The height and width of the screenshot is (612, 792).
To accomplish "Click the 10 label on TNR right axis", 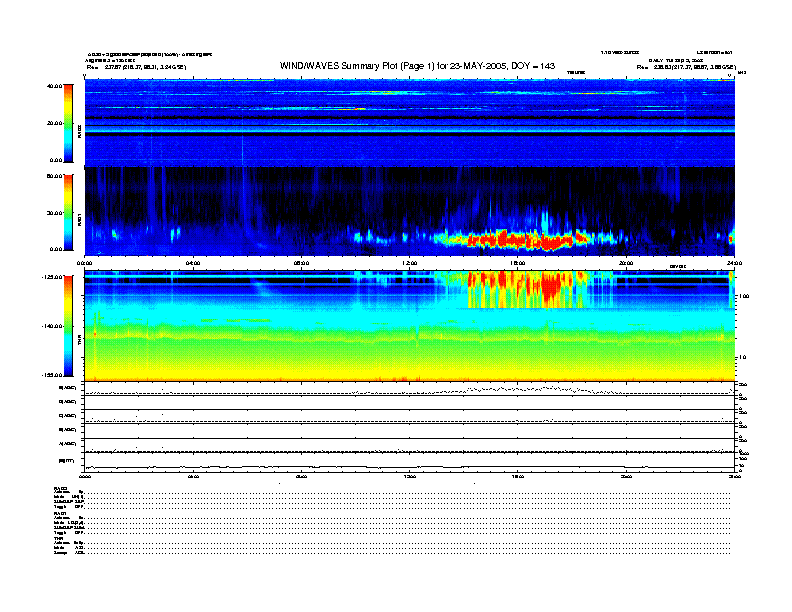I will coord(742,358).
